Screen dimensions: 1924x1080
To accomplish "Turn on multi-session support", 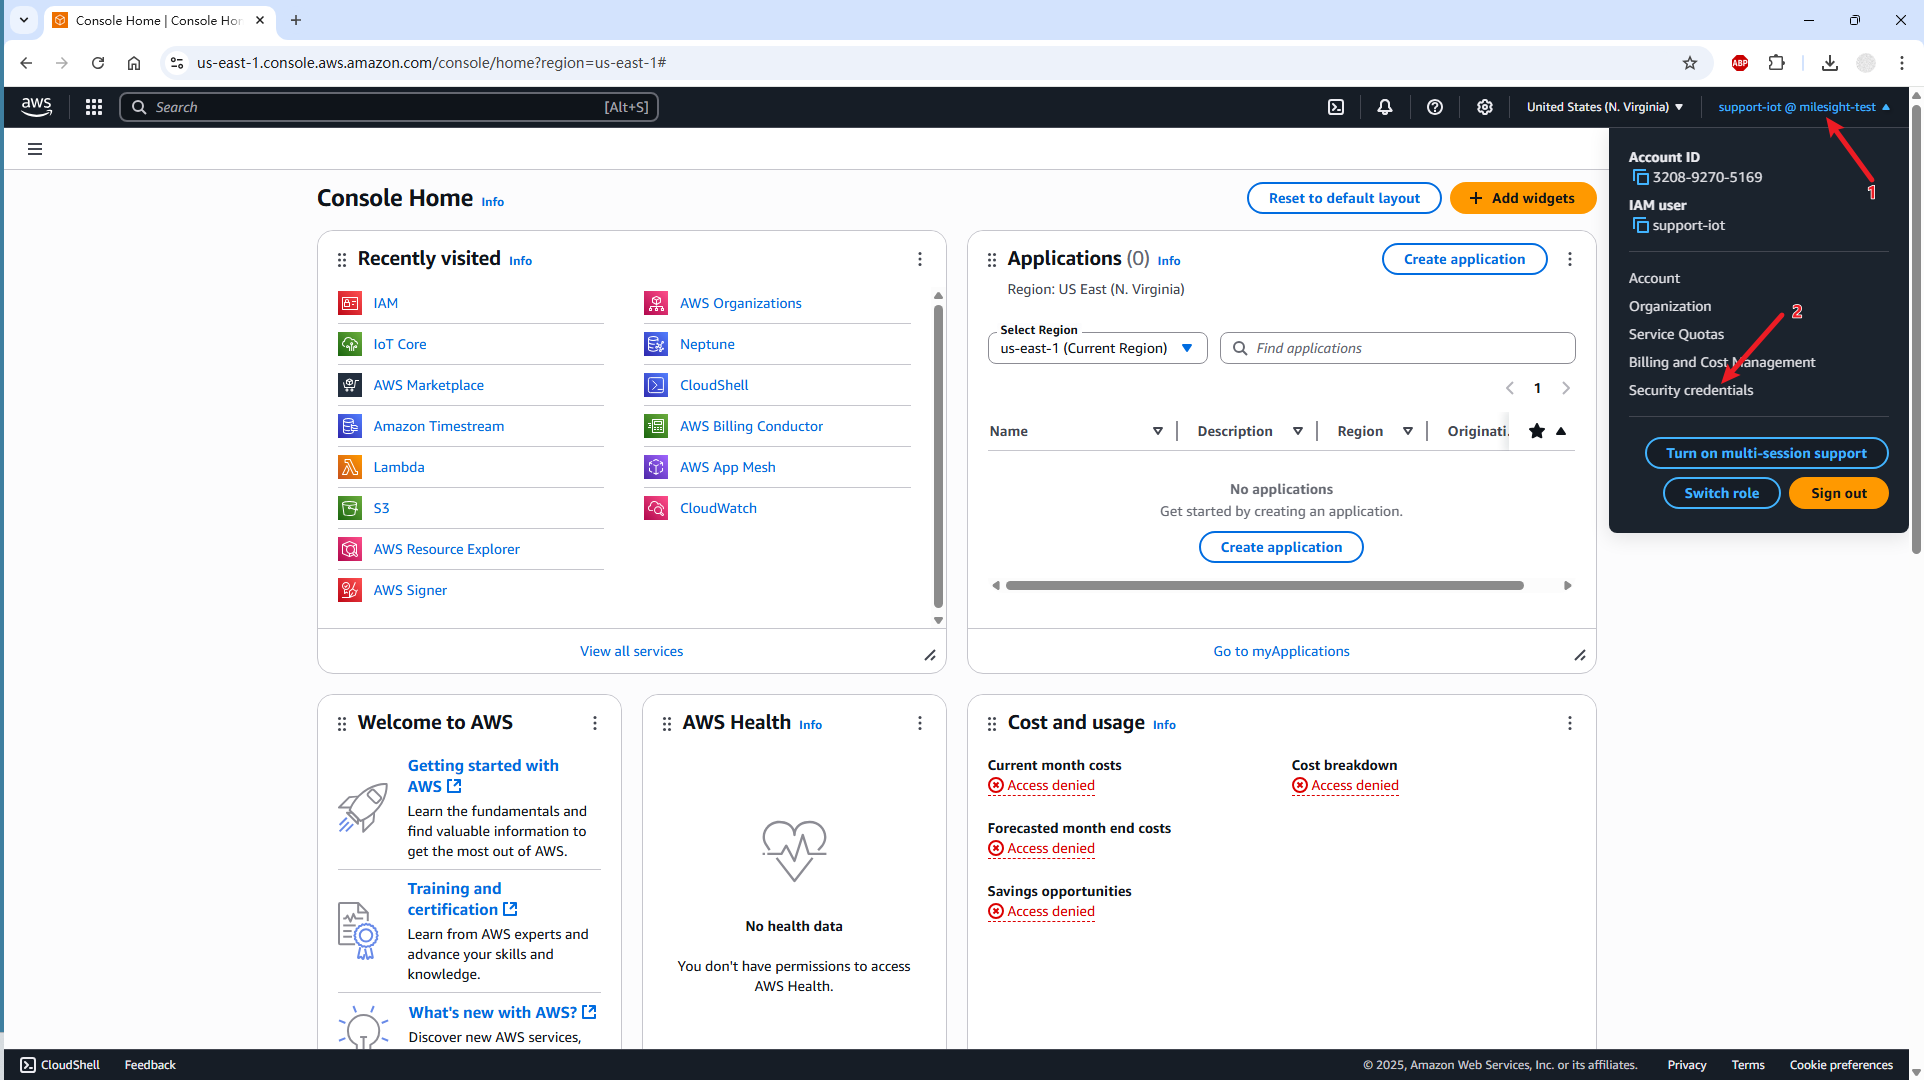I will coord(1766,453).
